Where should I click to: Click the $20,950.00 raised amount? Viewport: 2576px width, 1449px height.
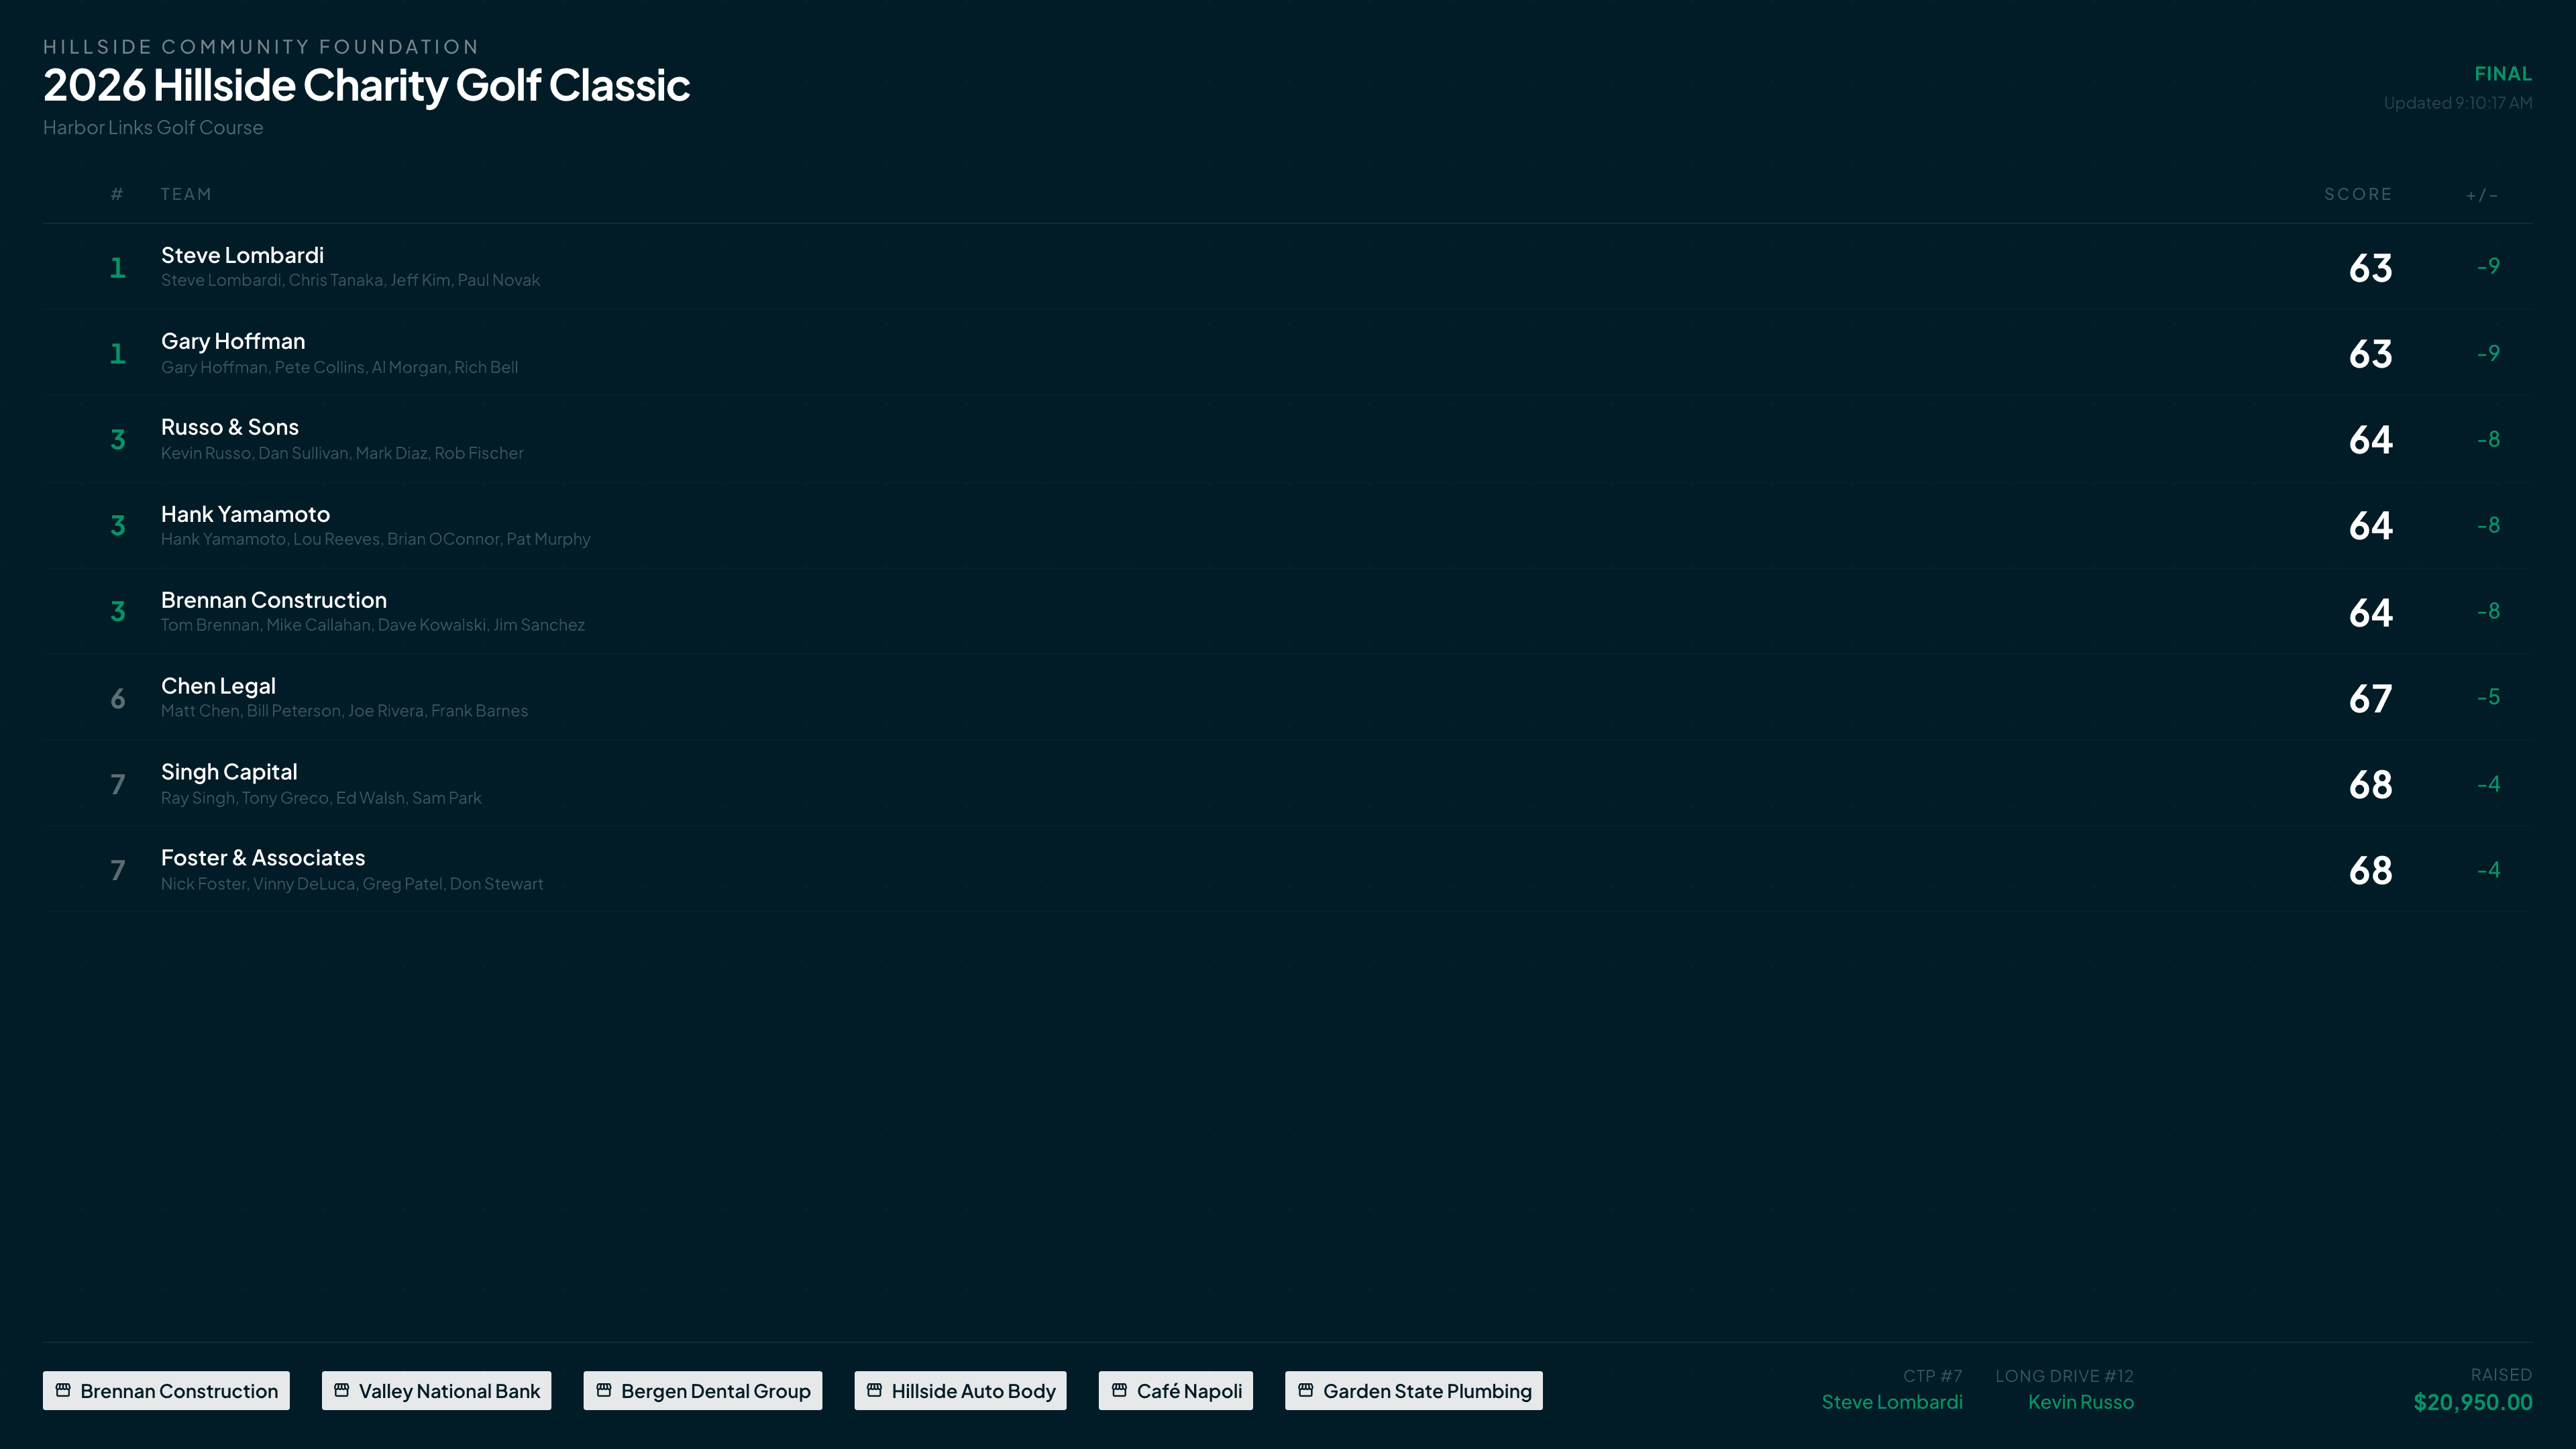pos(2473,1402)
